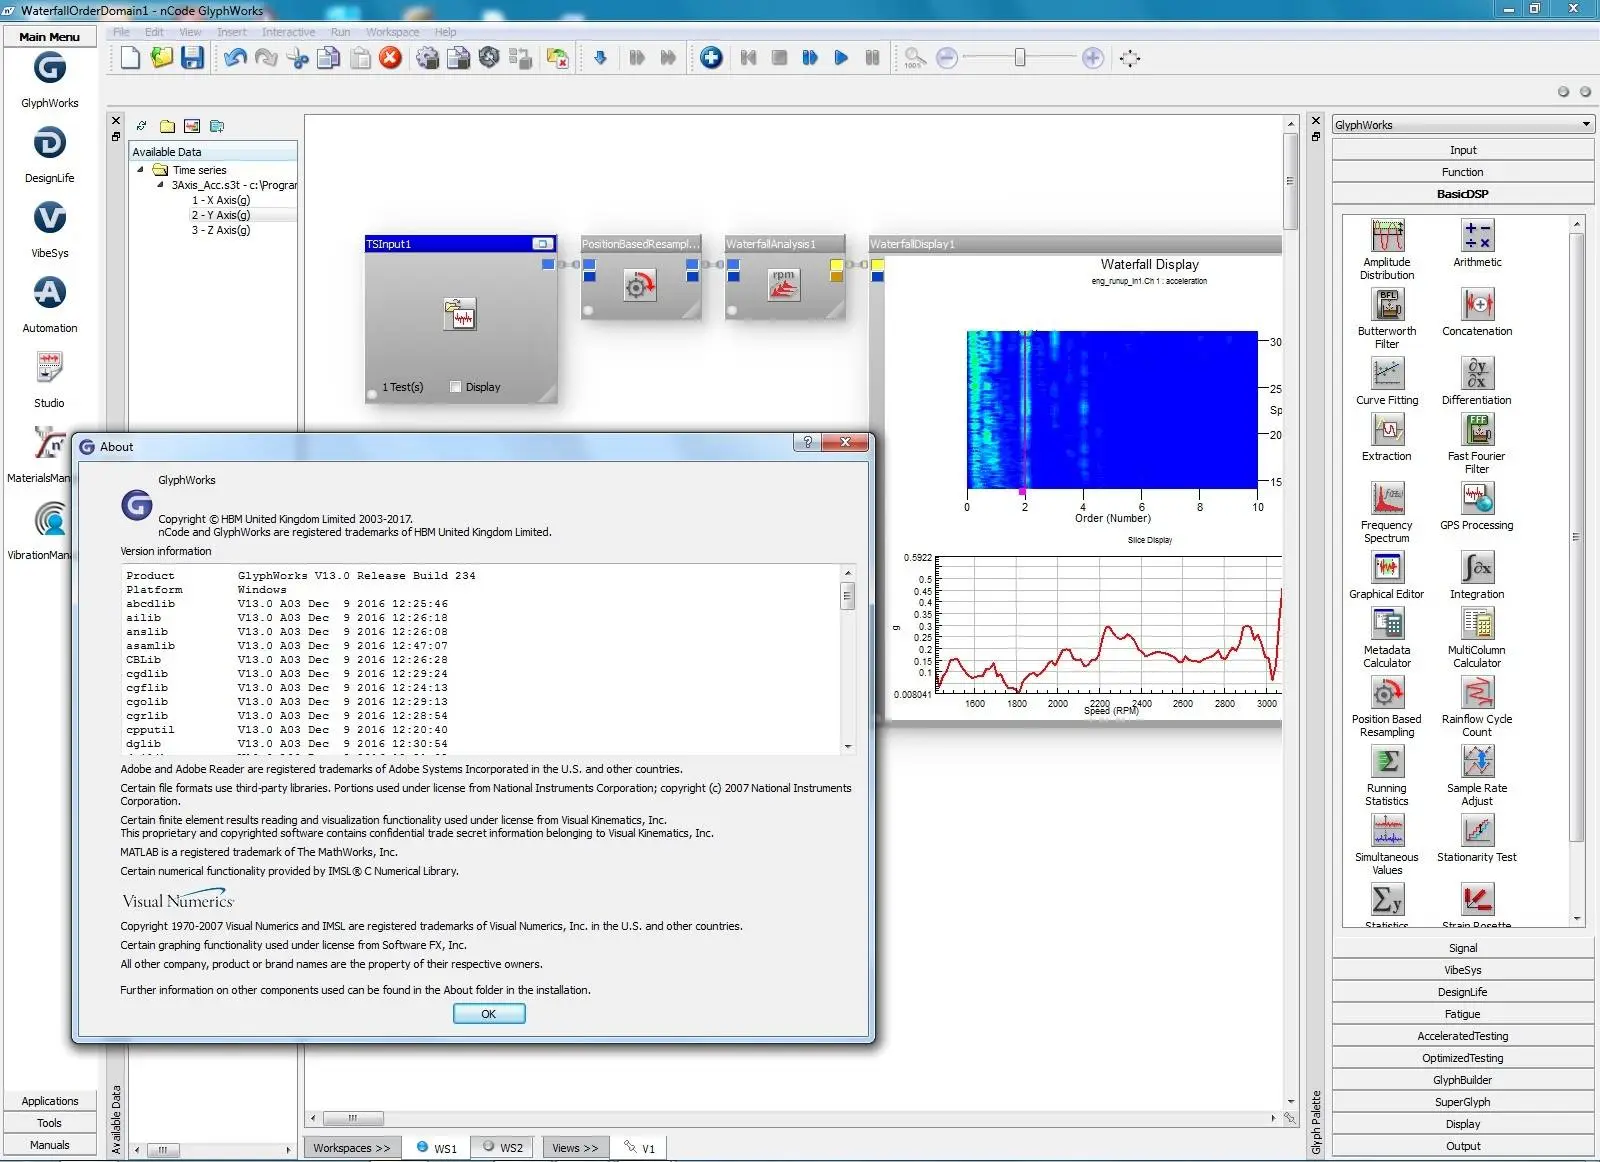The height and width of the screenshot is (1162, 1600).
Task: Select the Integration glyph
Action: tap(1477, 575)
